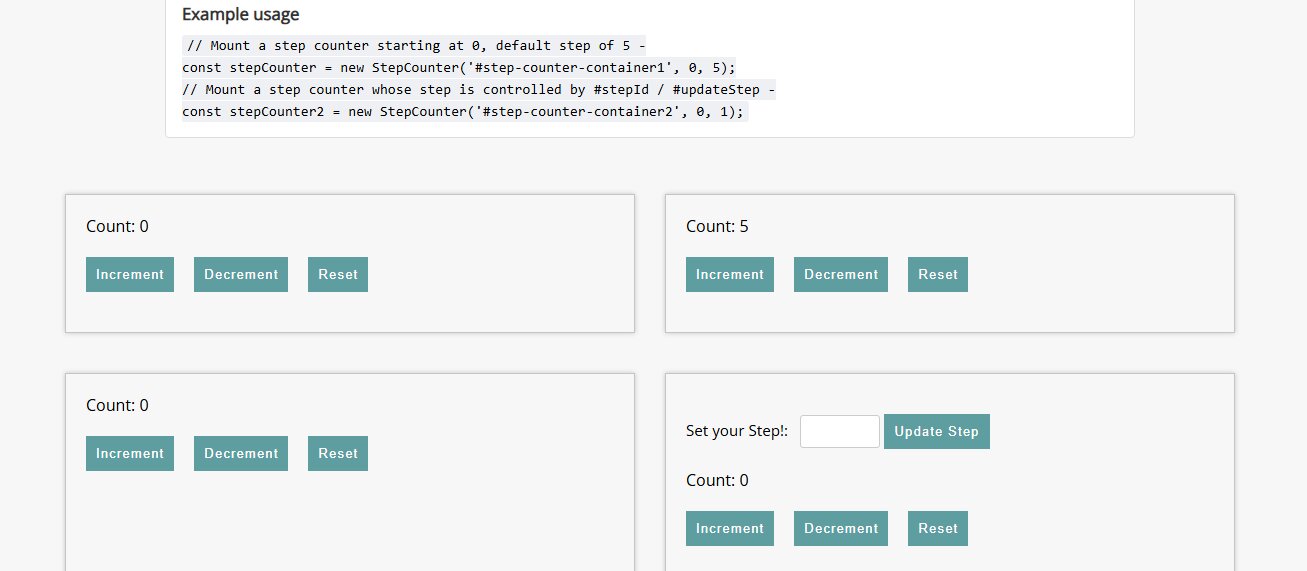1307x571 pixels.
Task: Click Increment in the bottom-left counter card
Action: pos(130,454)
